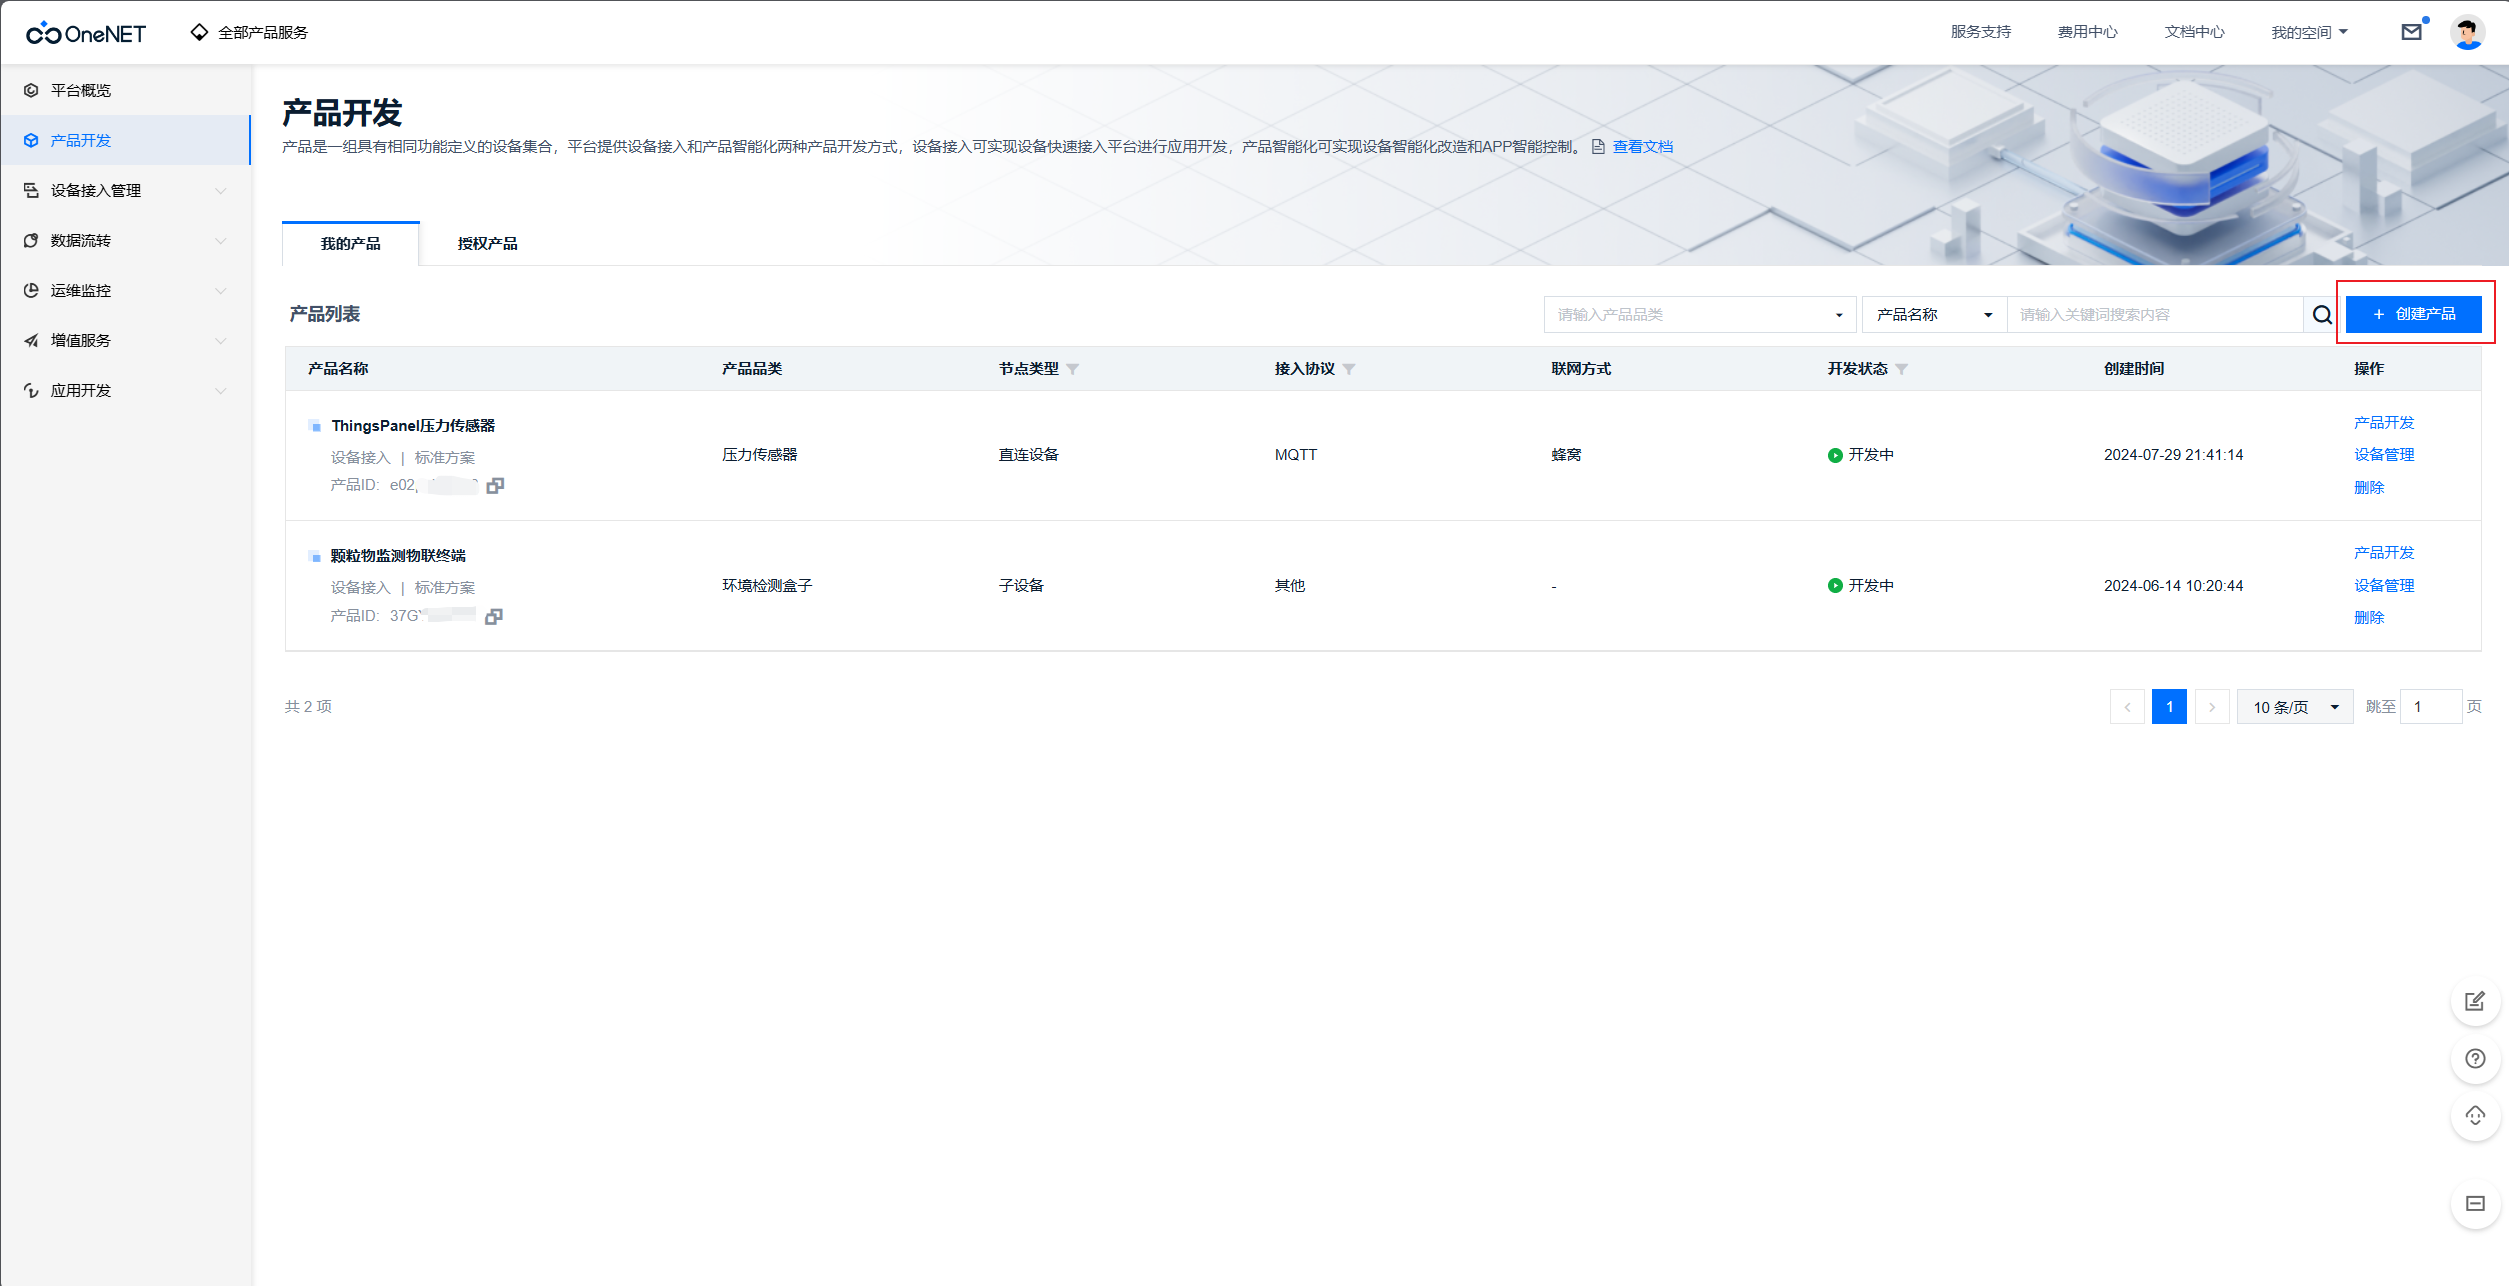The width and height of the screenshot is (2509, 1286).
Task: Switch to the 授权产品 tab
Action: coord(487,244)
